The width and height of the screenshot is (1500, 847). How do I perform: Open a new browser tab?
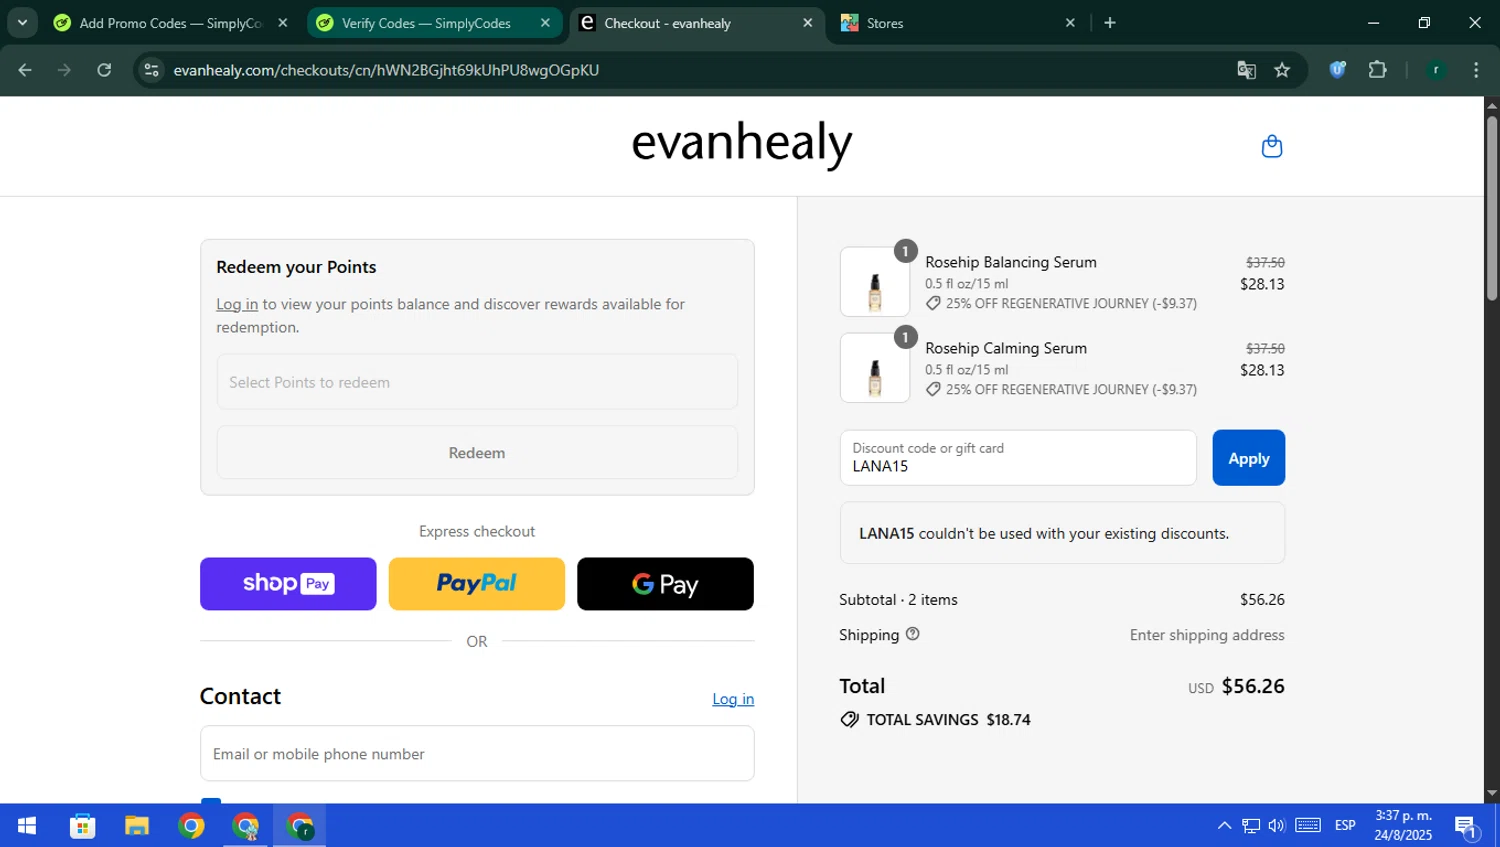tap(1110, 23)
